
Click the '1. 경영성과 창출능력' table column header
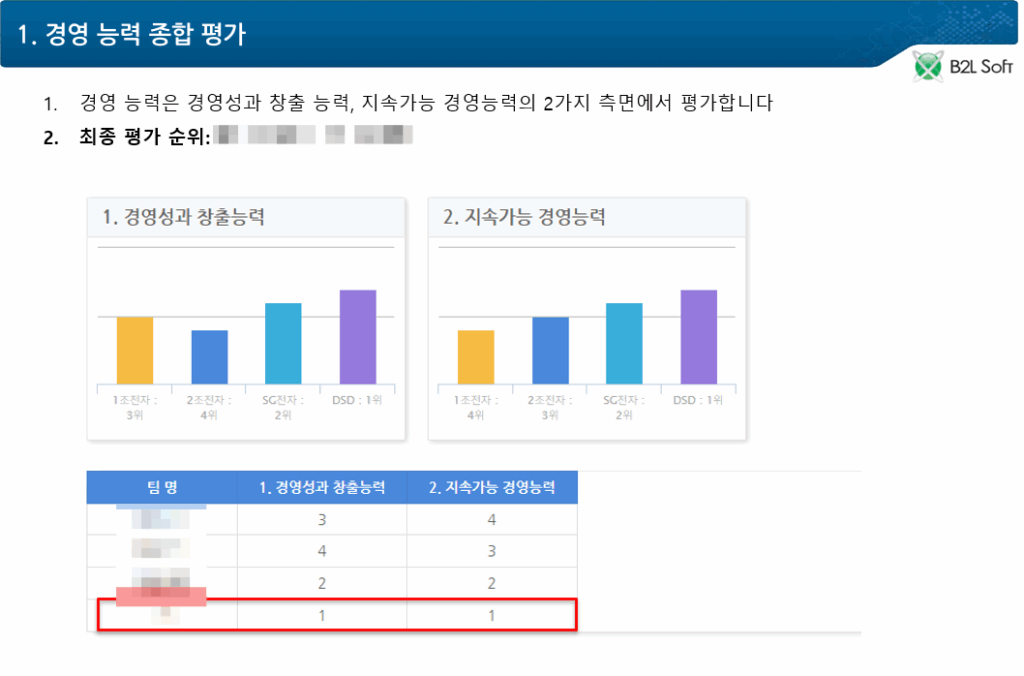322,488
